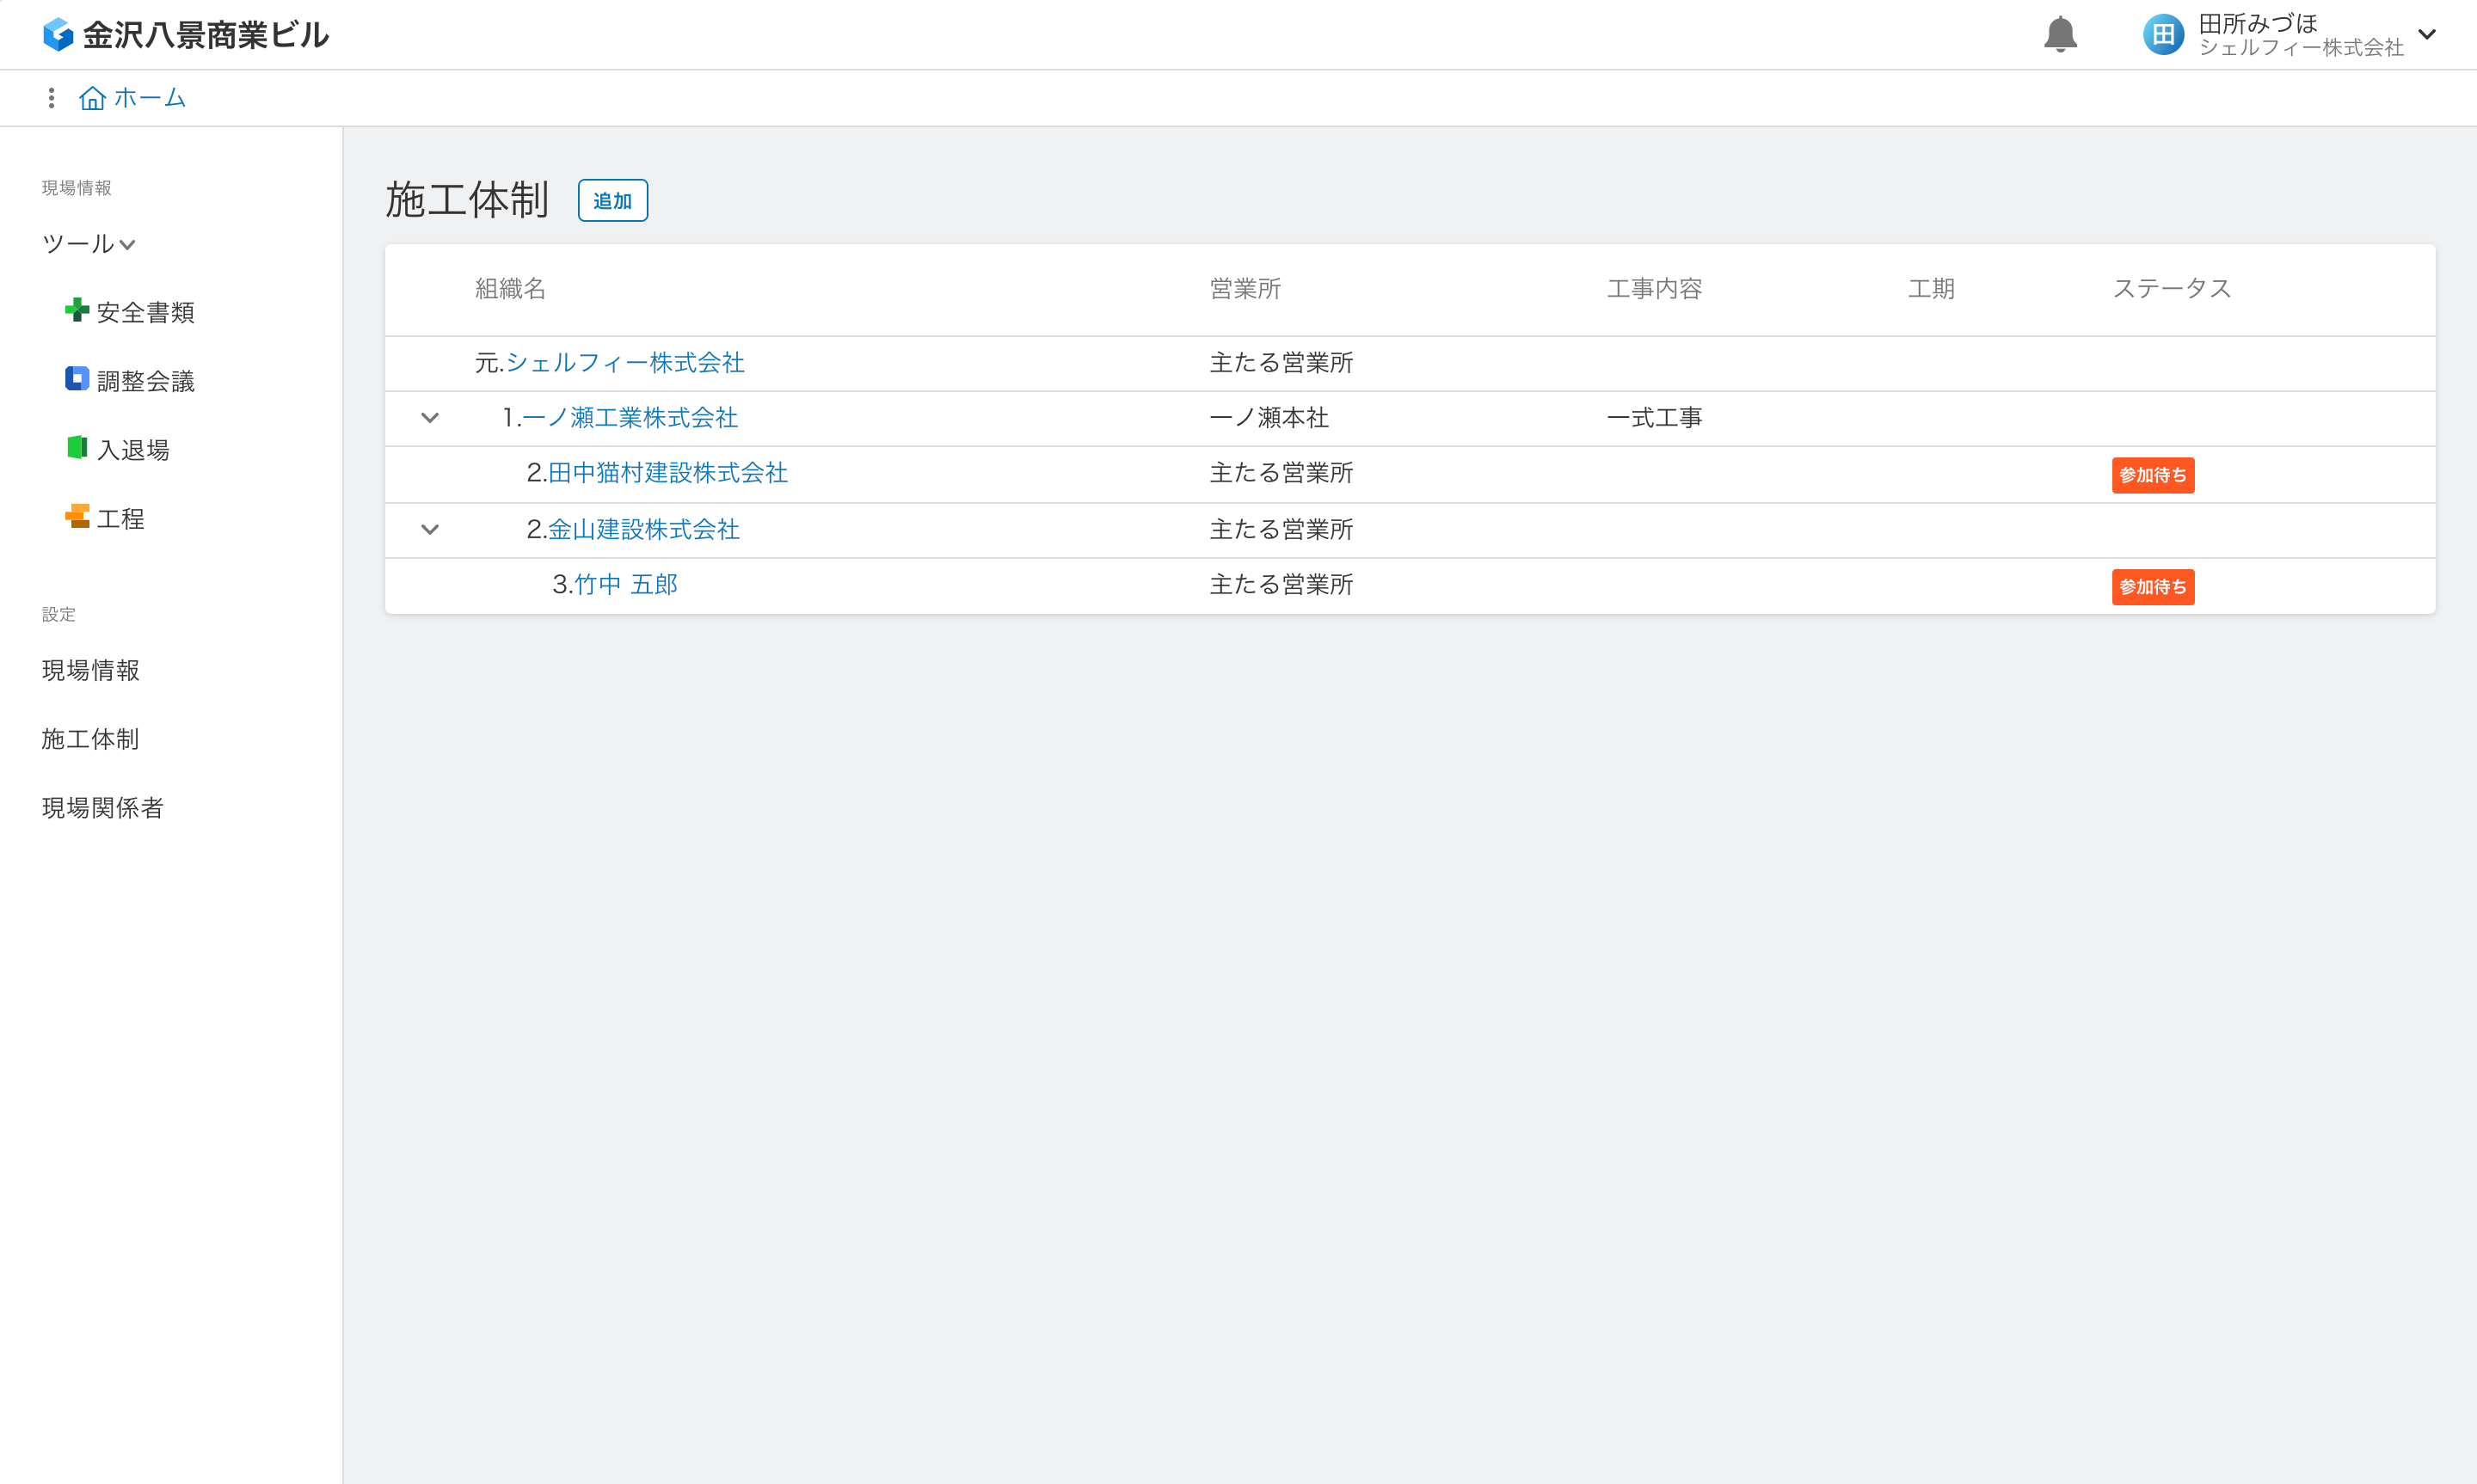Click the logo beside 金沢八景商業ビル

click(58, 35)
